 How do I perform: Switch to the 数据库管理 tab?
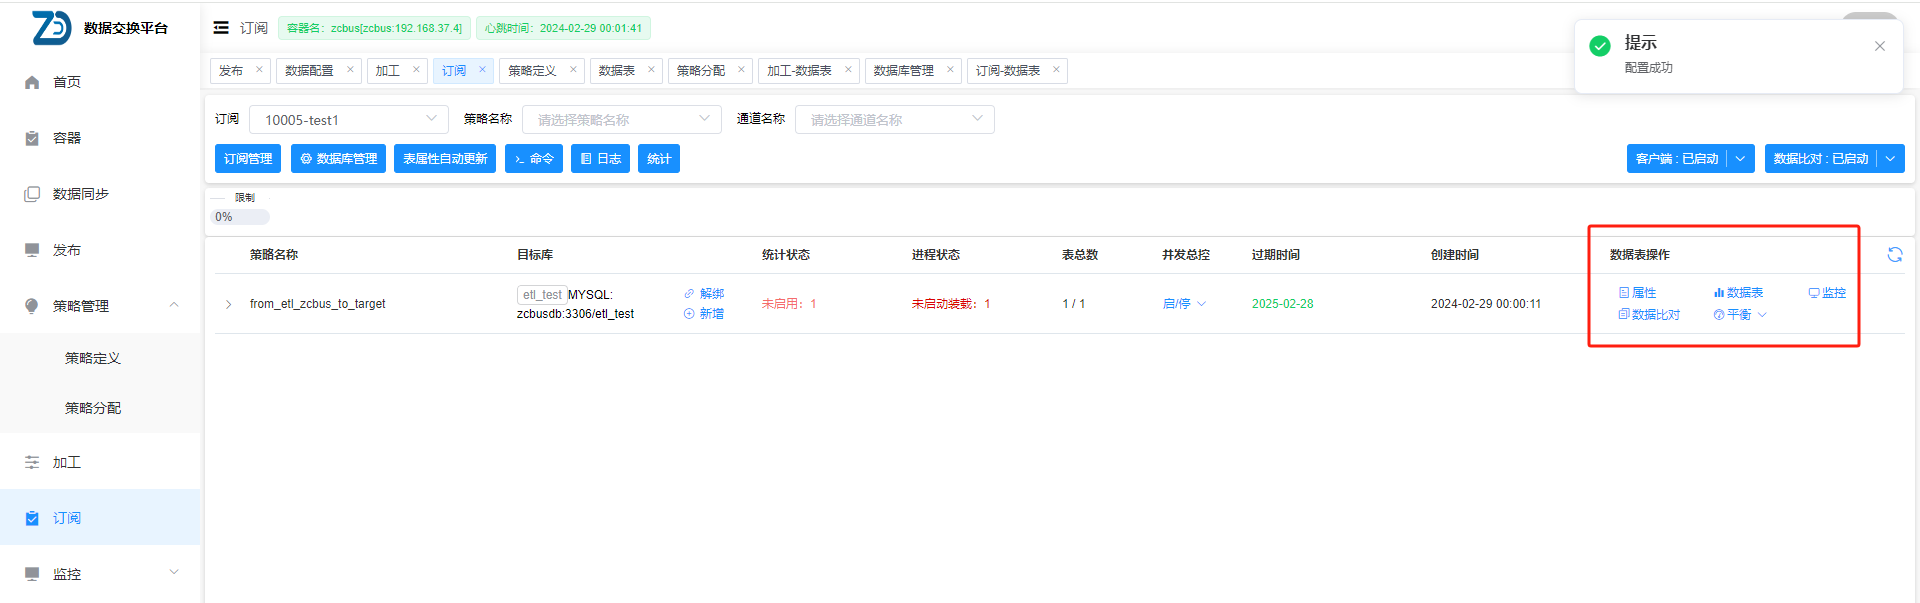[x=903, y=71]
